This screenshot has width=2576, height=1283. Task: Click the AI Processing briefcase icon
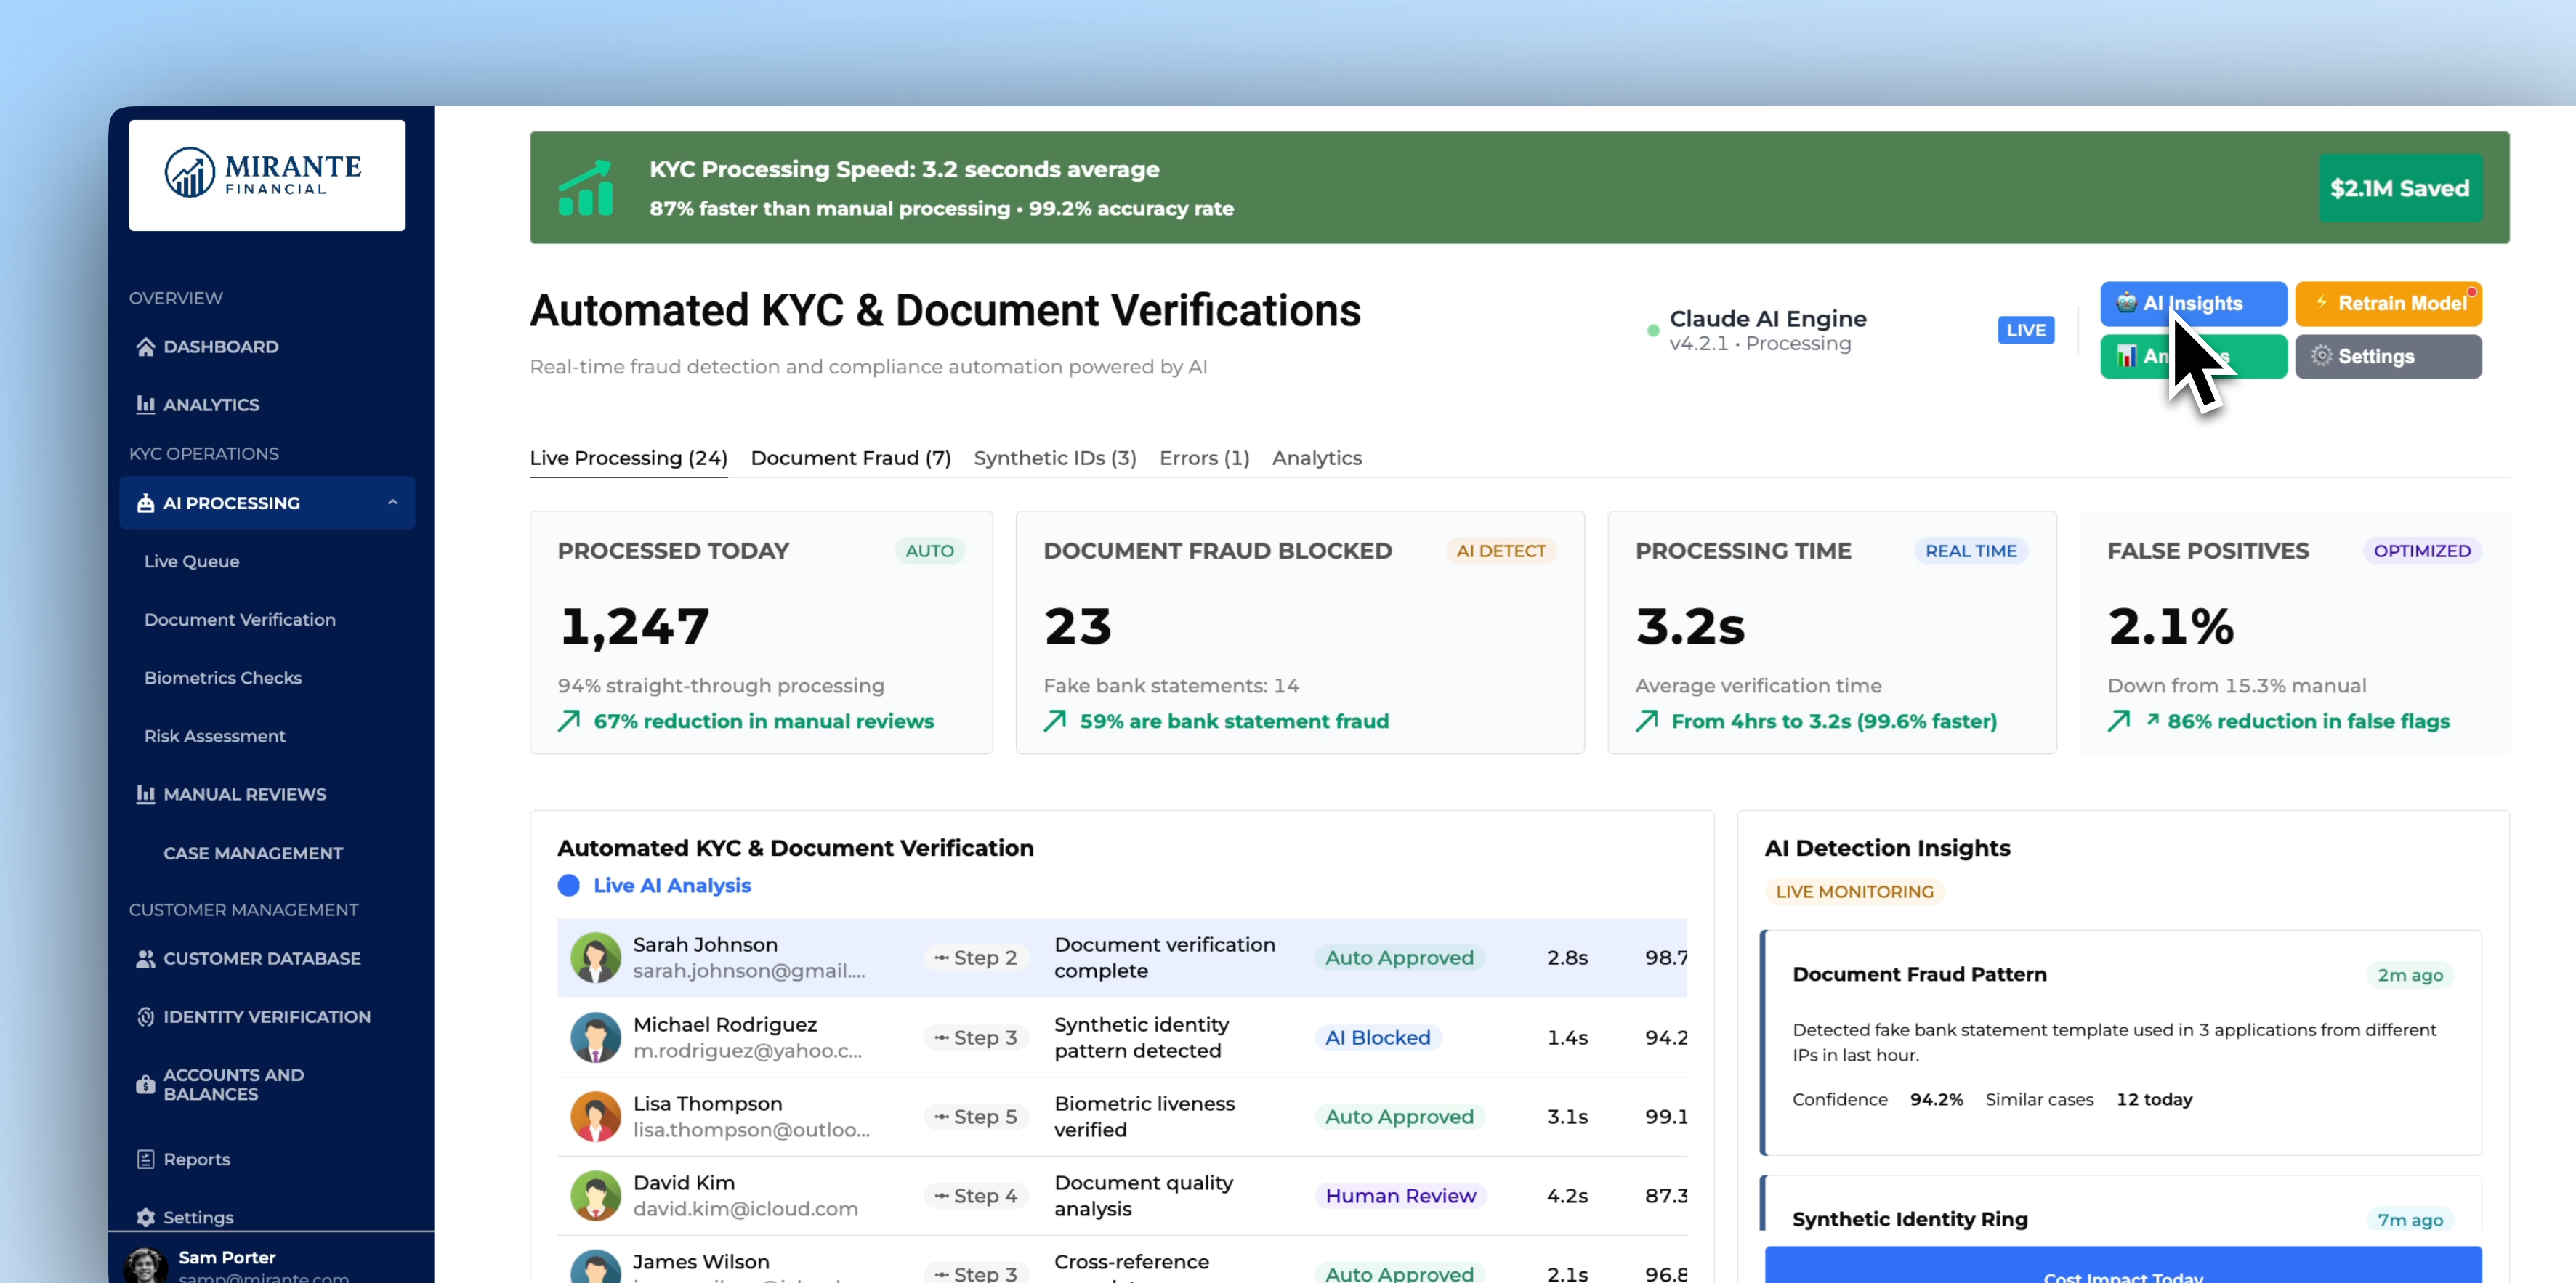coord(145,503)
